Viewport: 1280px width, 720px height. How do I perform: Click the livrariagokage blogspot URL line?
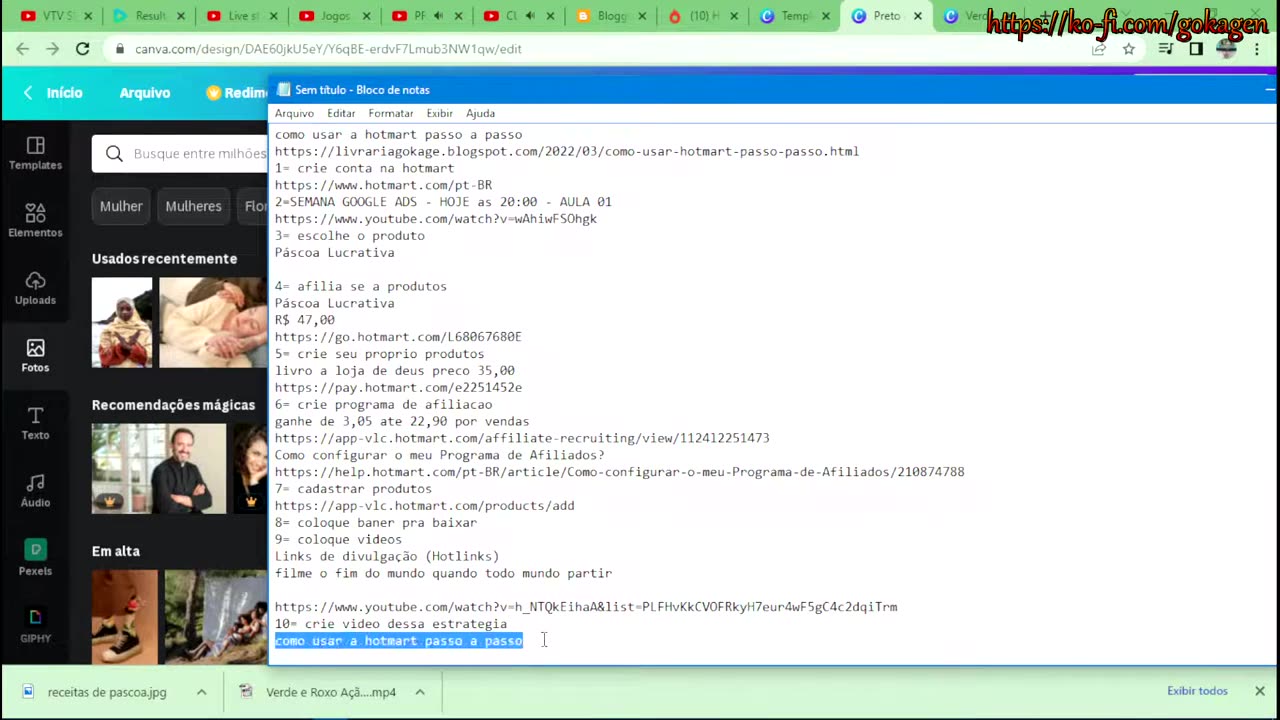(x=567, y=151)
